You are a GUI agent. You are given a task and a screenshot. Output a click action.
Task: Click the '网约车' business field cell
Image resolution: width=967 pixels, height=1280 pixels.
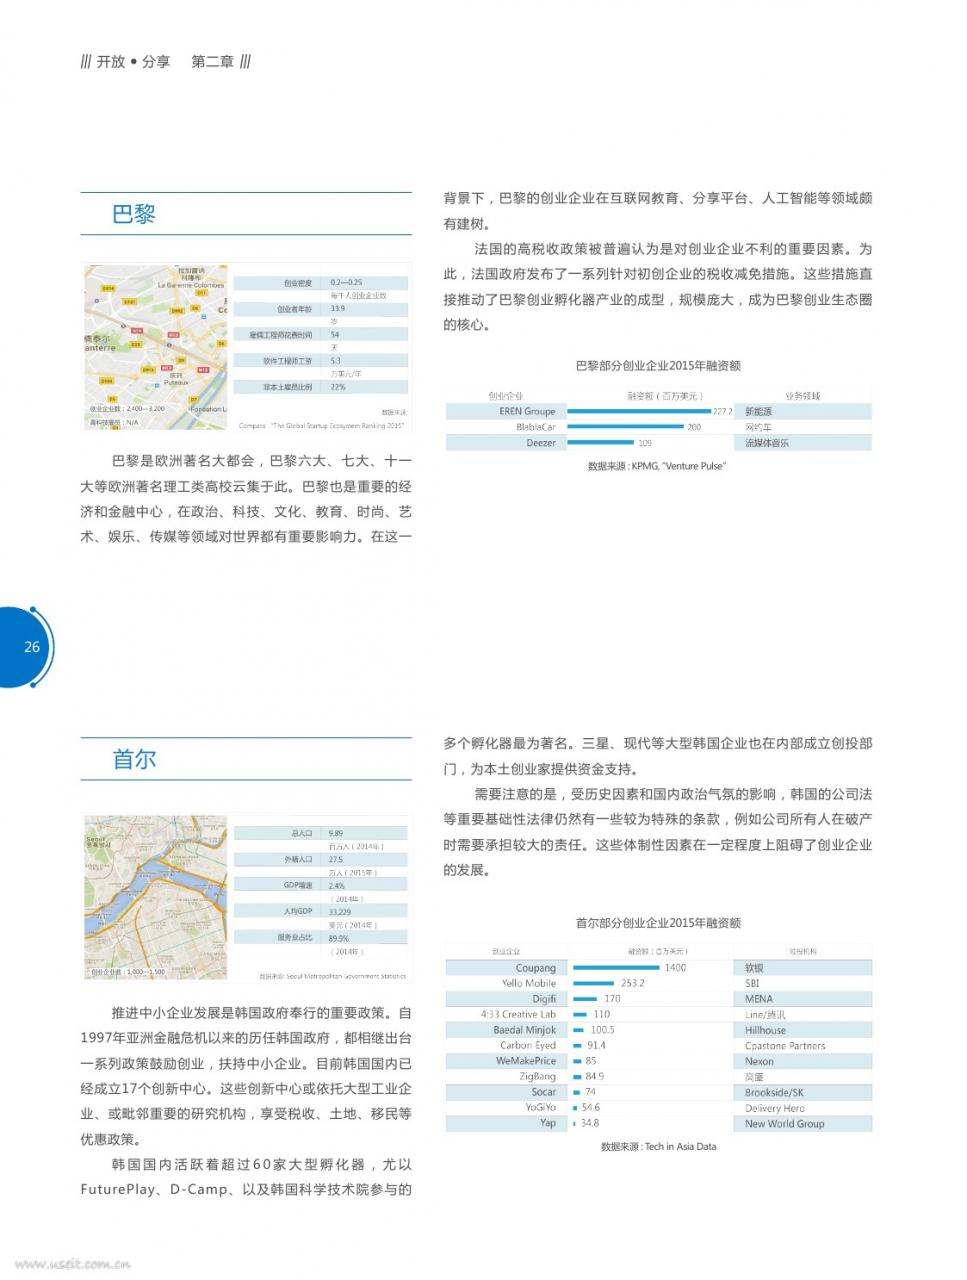[759, 427]
